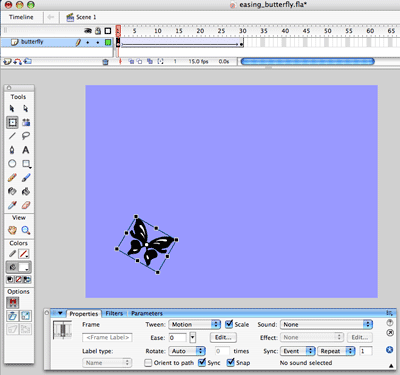This screenshot has height=375, width=400.
Task: Enable Orient to path checkbox
Action: [148, 363]
